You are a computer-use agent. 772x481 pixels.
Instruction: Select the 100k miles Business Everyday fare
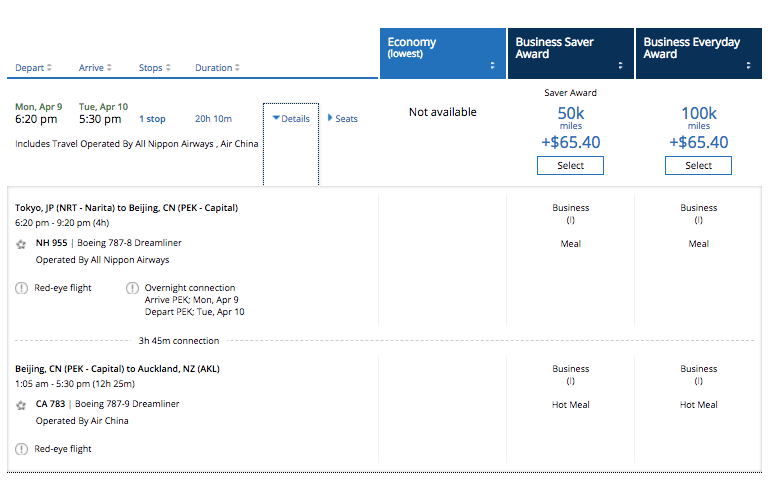pos(698,166)
